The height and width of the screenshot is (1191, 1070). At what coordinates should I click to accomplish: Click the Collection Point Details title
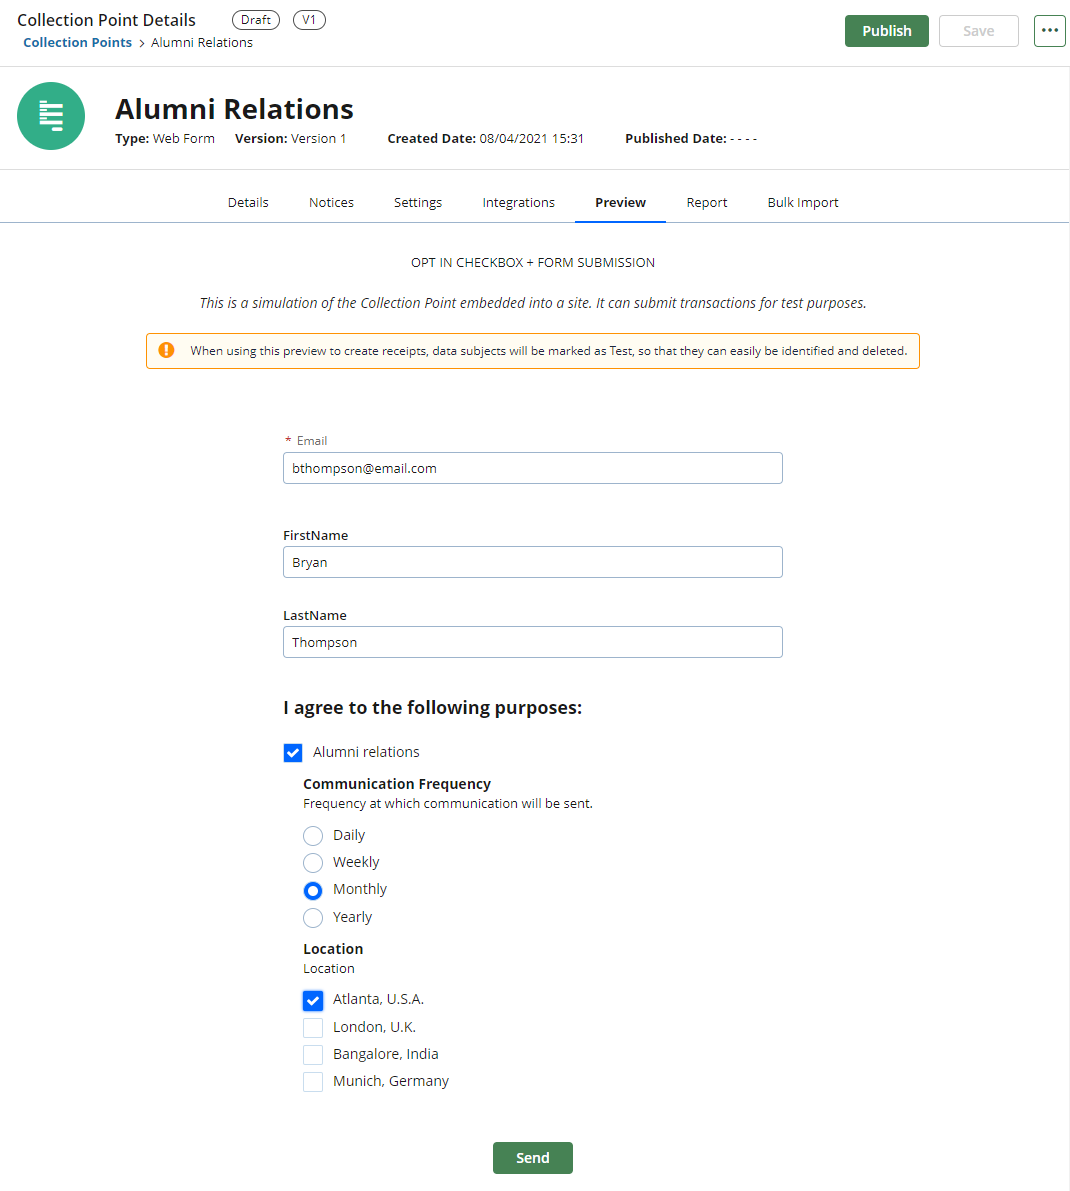106,21
